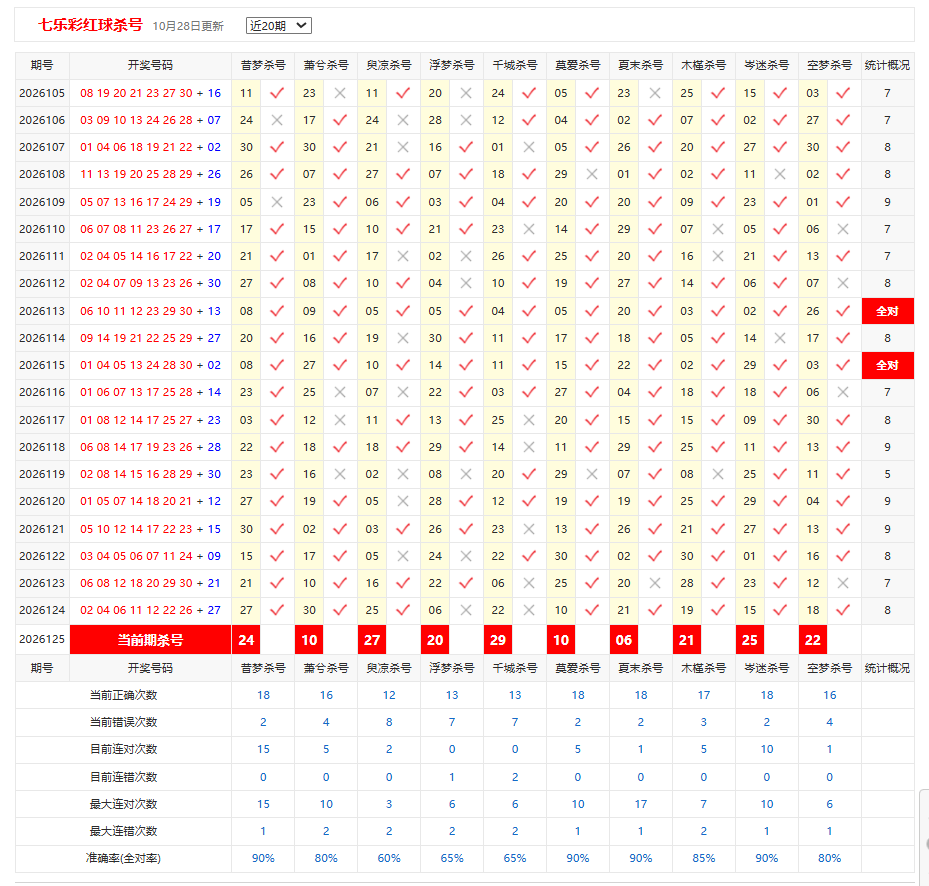
Task: Click issue number 2026125
Action: pos(42,639)
